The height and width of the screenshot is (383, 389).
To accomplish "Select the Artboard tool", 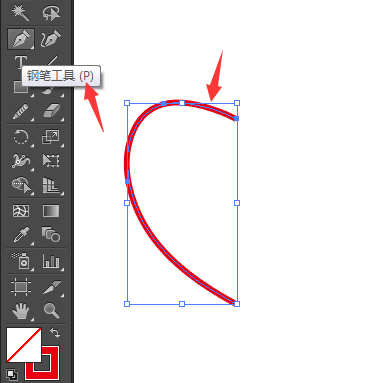I will 21,287.
